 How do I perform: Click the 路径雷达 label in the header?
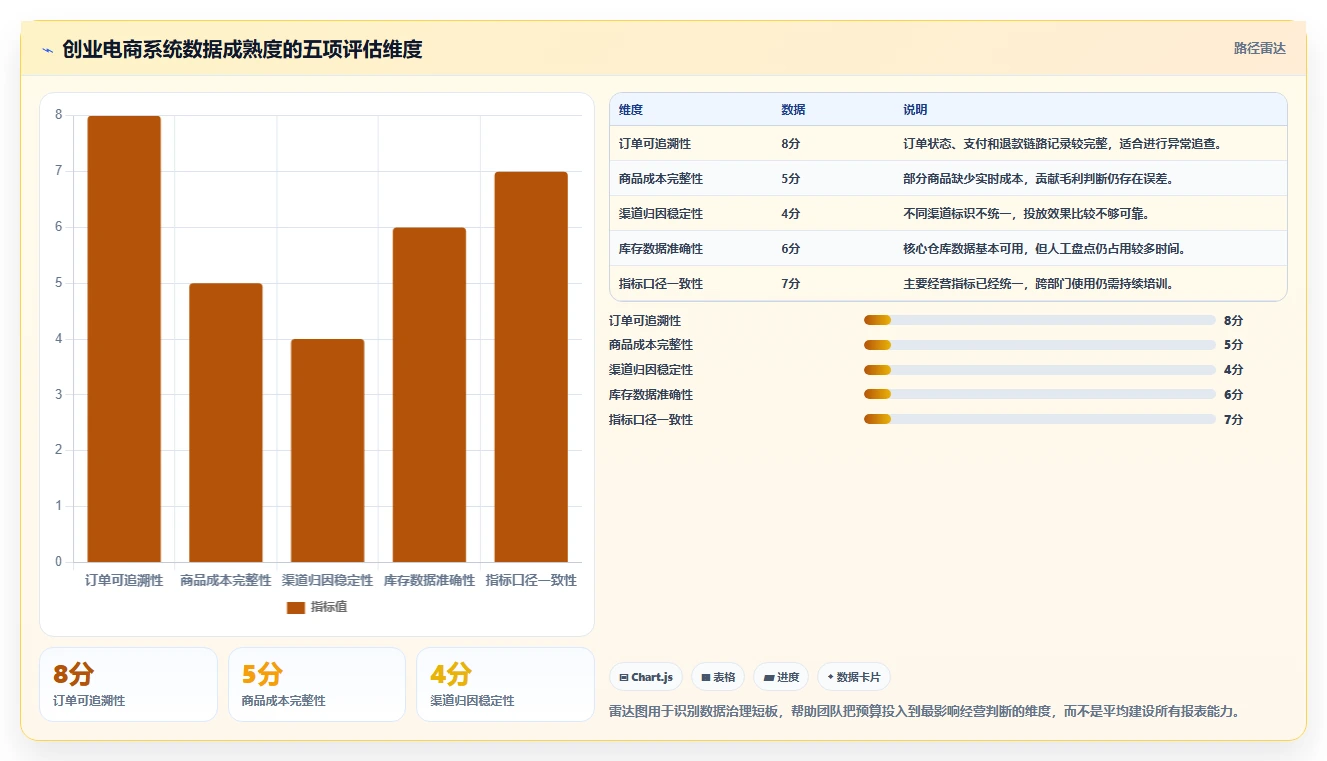point(1259,48)
